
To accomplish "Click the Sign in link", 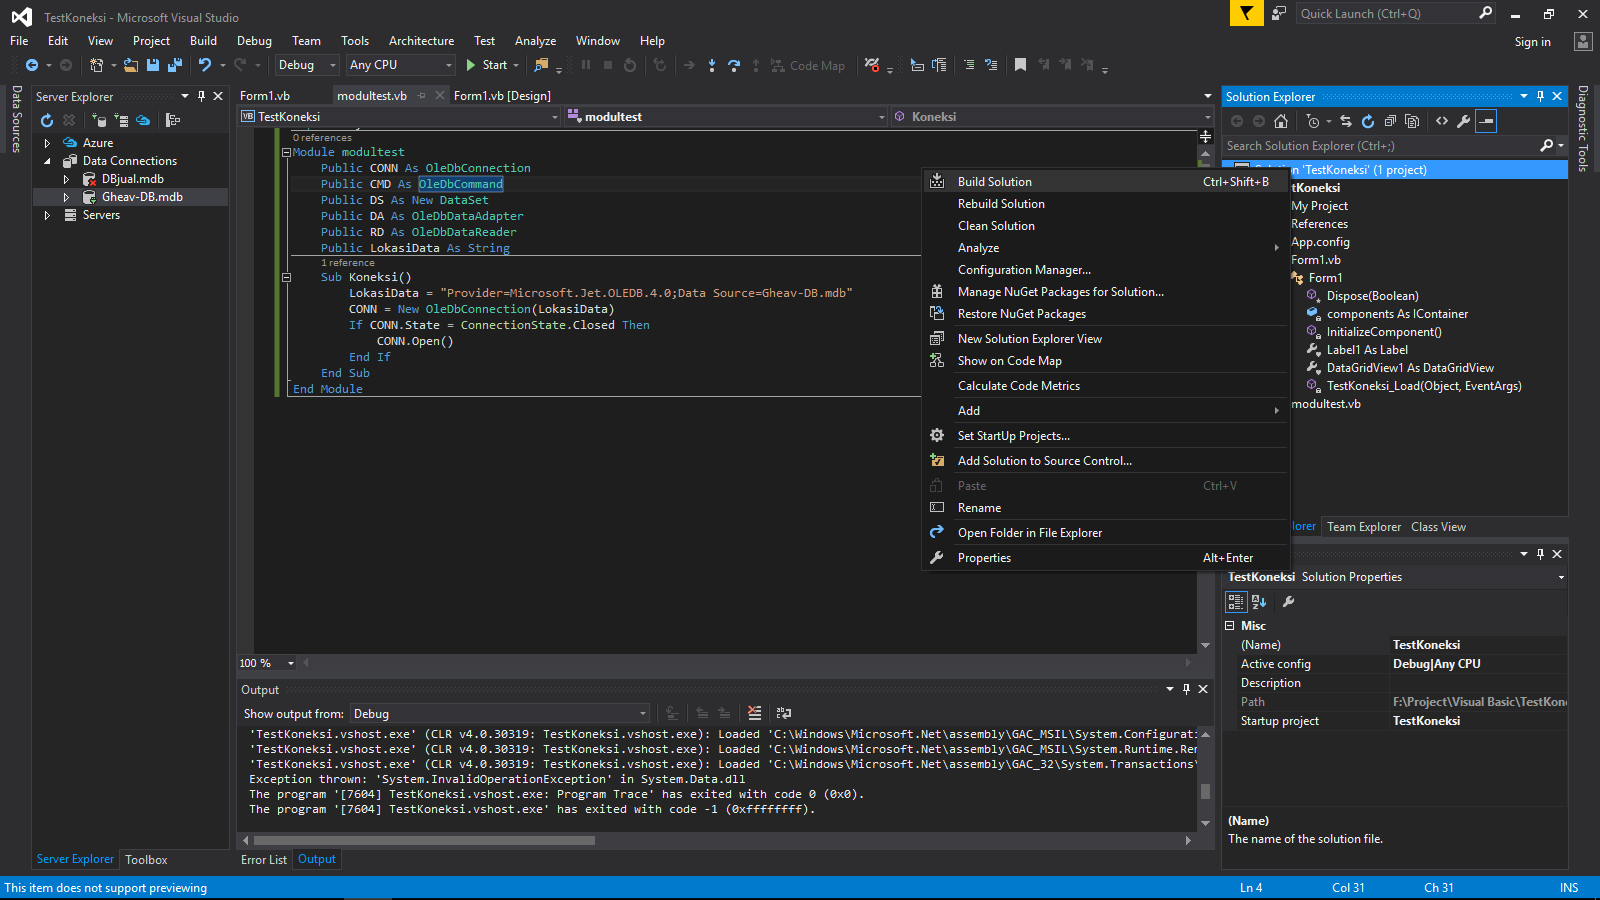I will (x=1533, y=41).
